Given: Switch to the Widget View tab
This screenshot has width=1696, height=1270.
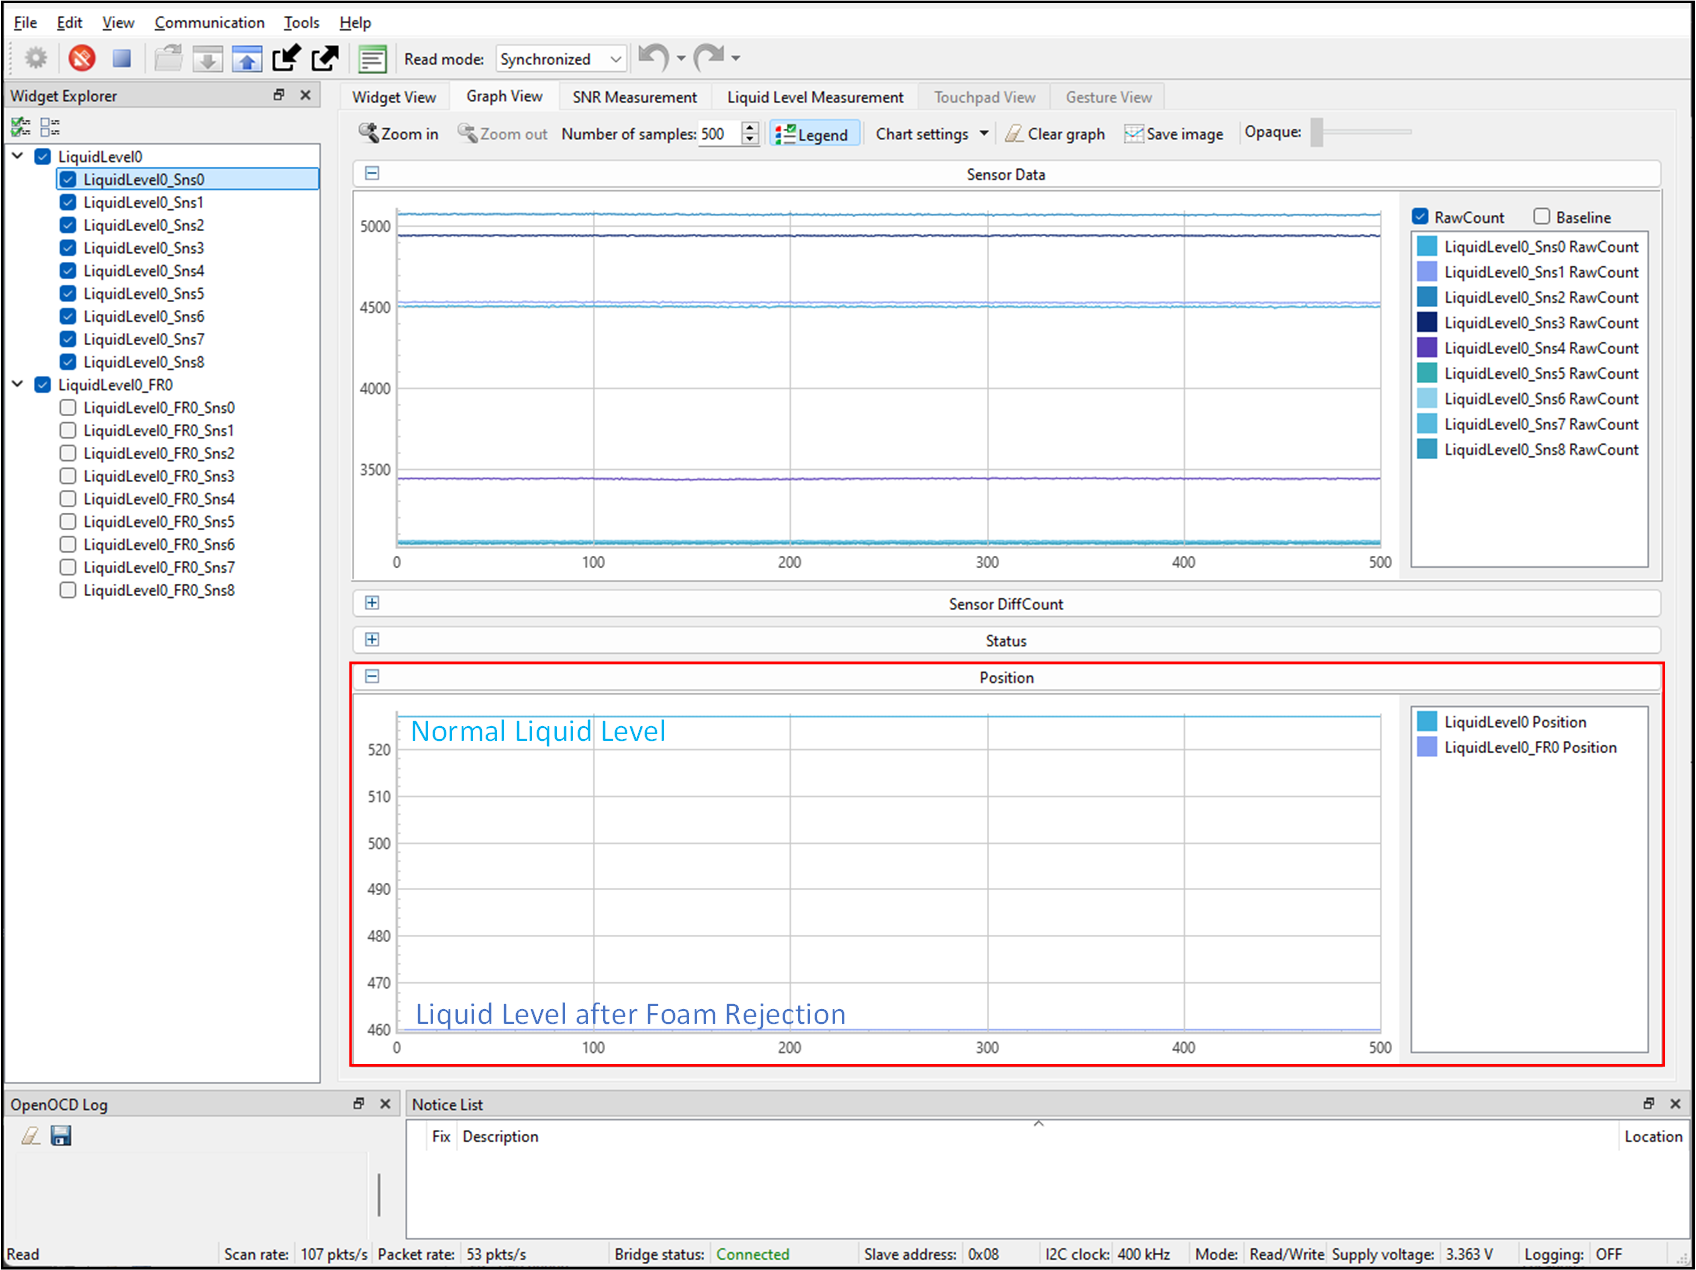Looking at the screenshot, I should (x=394, y=97).
